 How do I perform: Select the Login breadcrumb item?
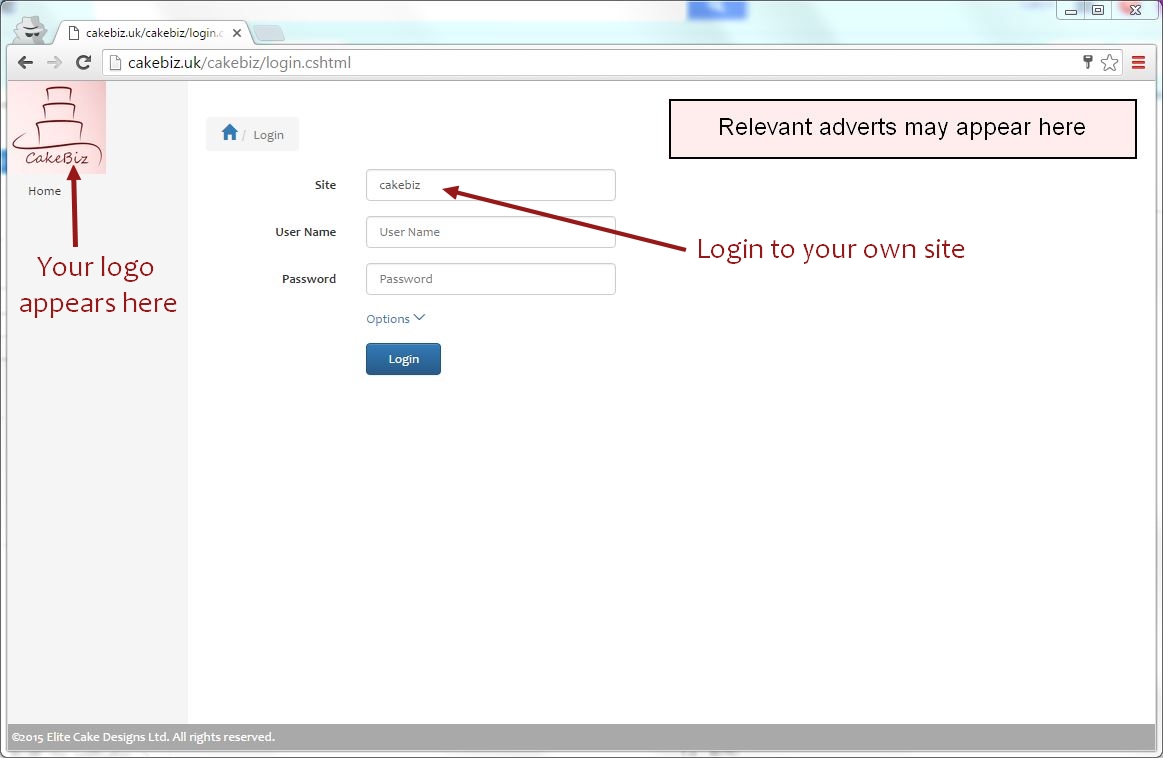click(x=268, y=134)
